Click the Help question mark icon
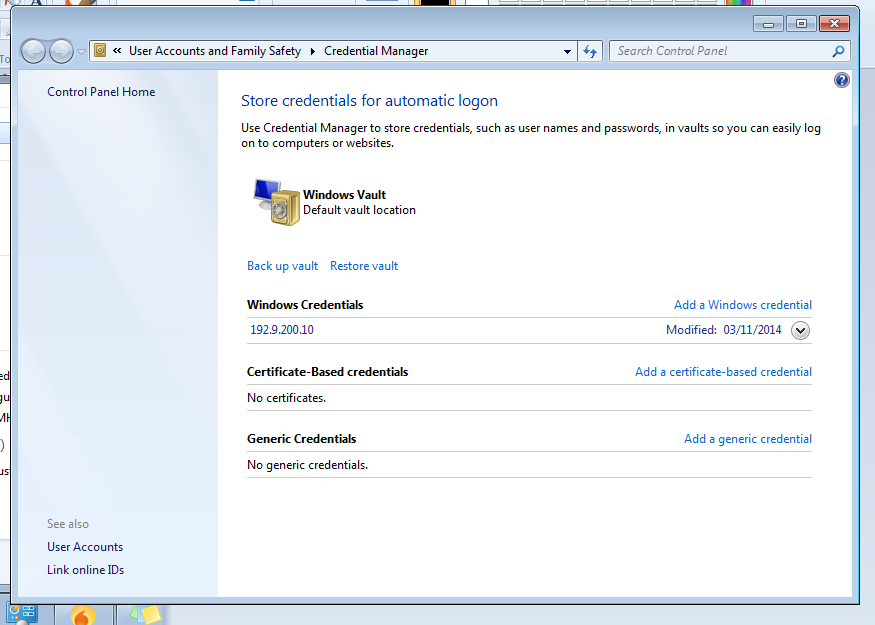875x625 pixels. [841, 80]
